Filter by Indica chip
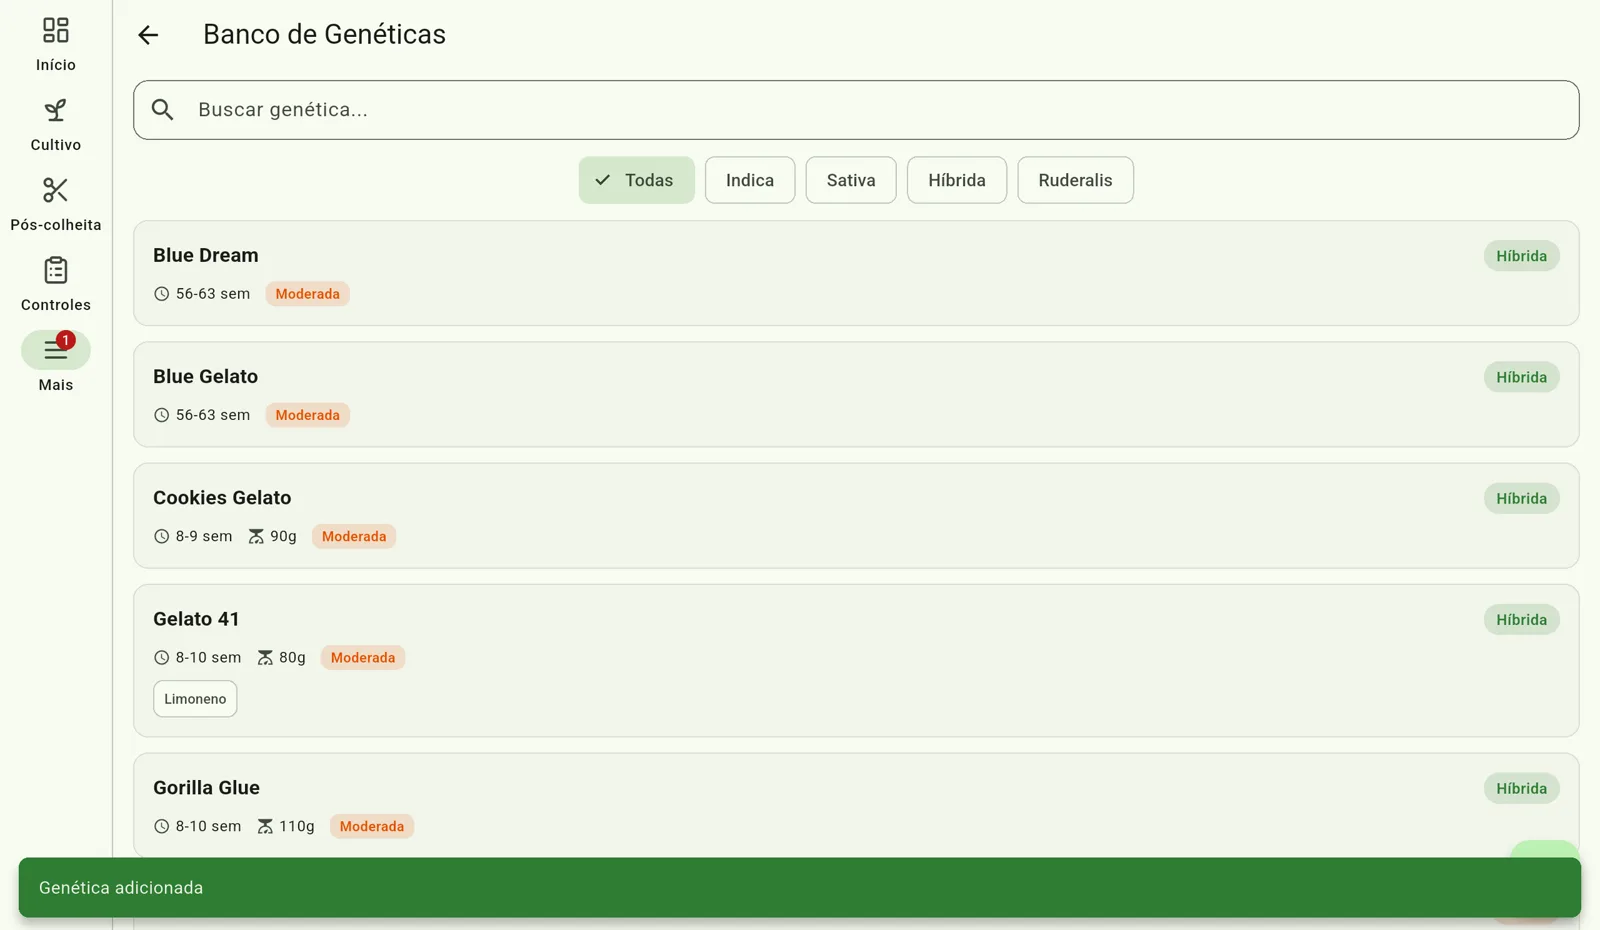 coord(750,180)
